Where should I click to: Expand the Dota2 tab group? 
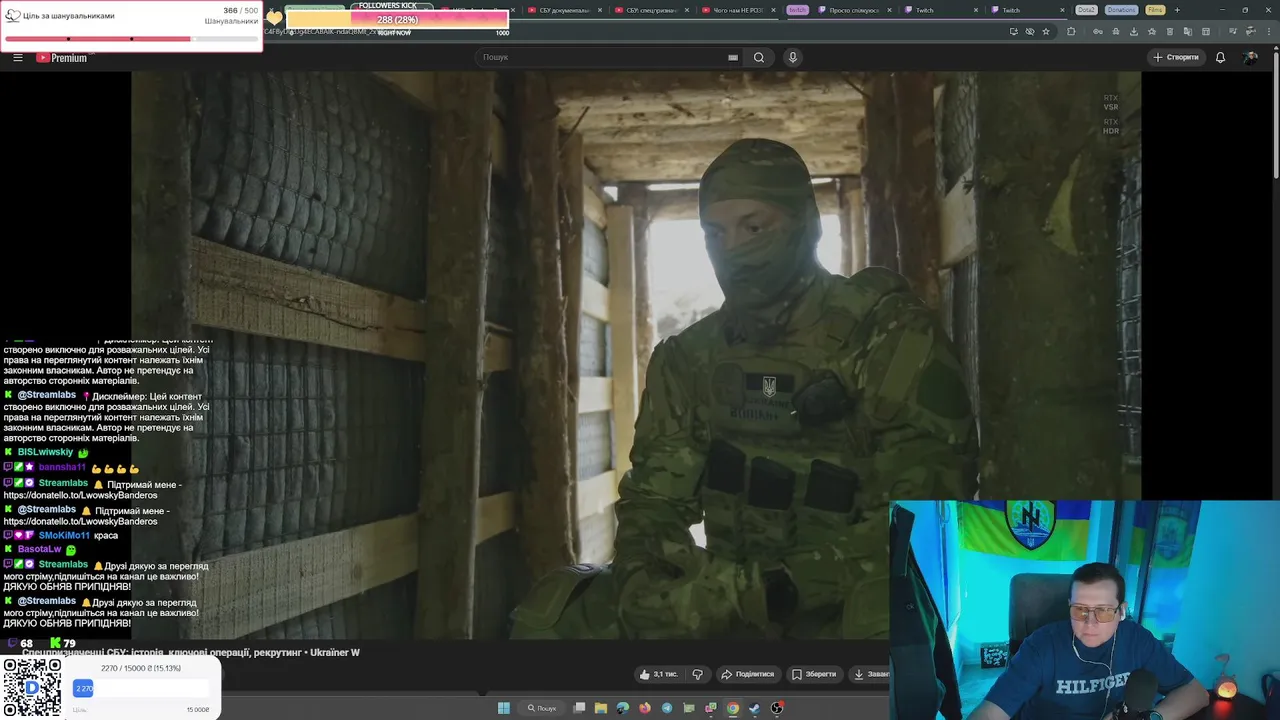[1086, 10]
